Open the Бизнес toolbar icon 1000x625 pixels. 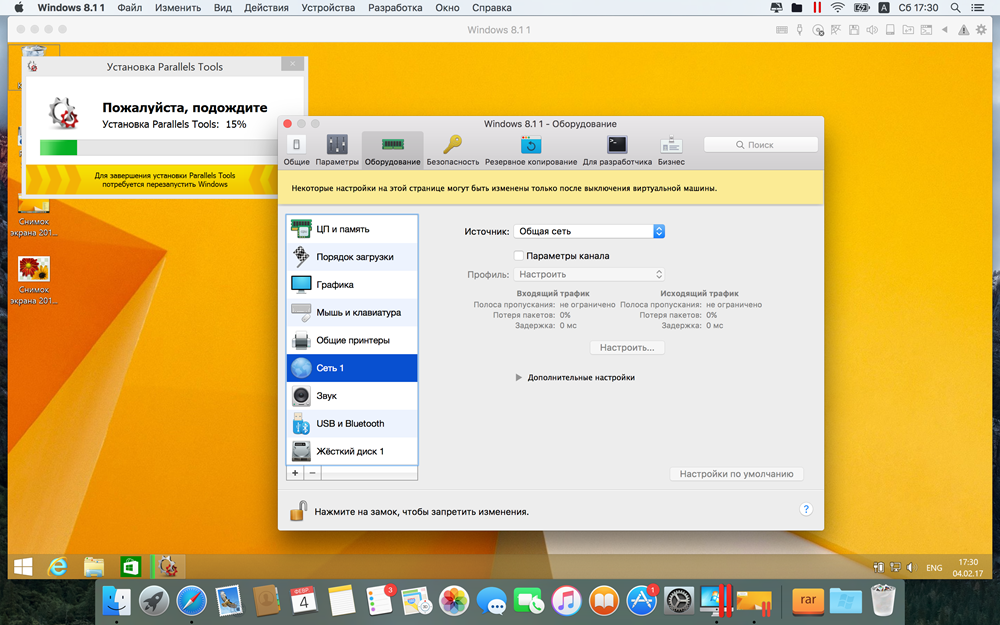pyautogui.click(x=671, y=147)
